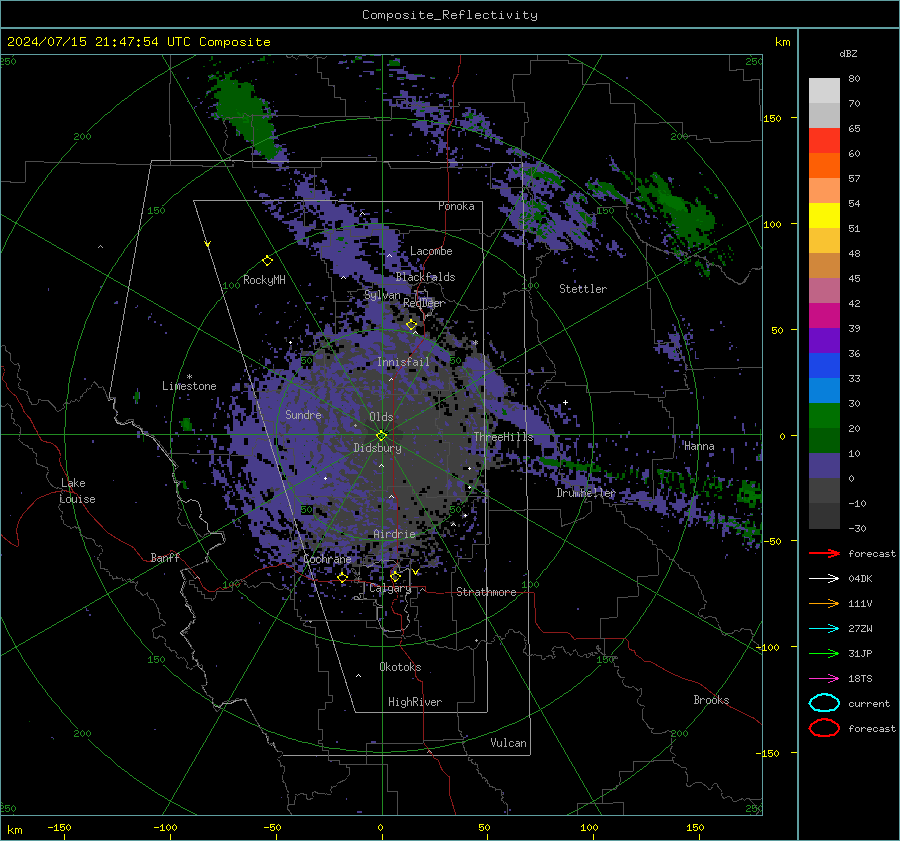Click the magenta 18TS arrow icon

pos(824,679)
